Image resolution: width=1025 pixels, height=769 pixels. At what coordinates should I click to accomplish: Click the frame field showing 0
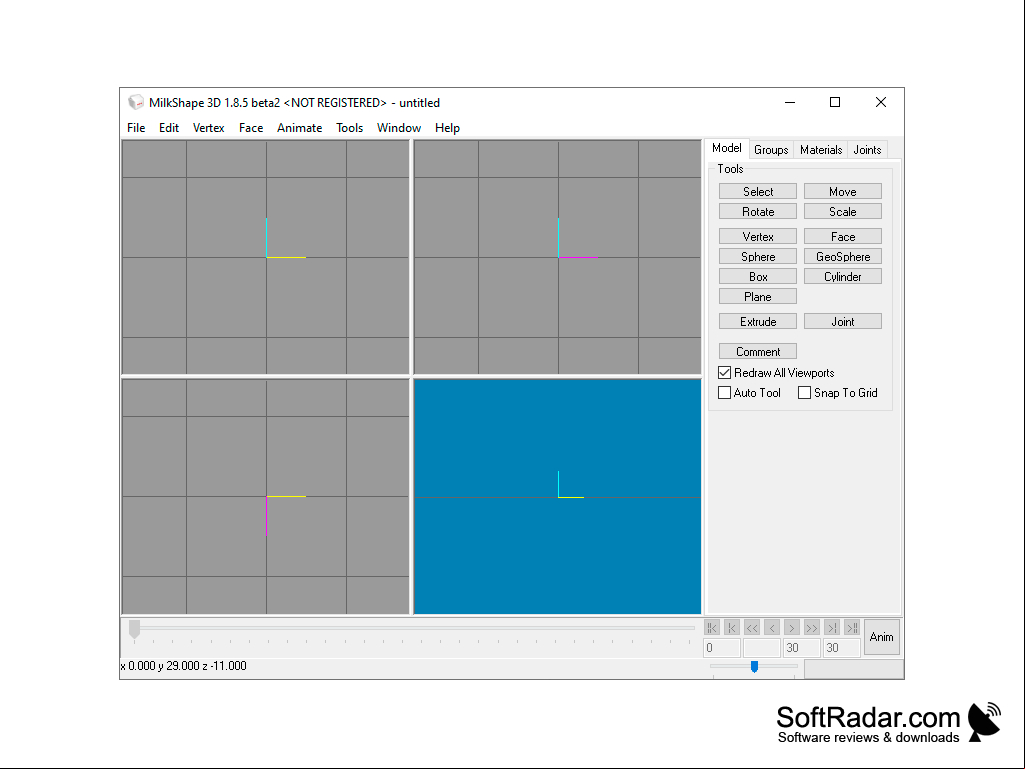(722, 648)
